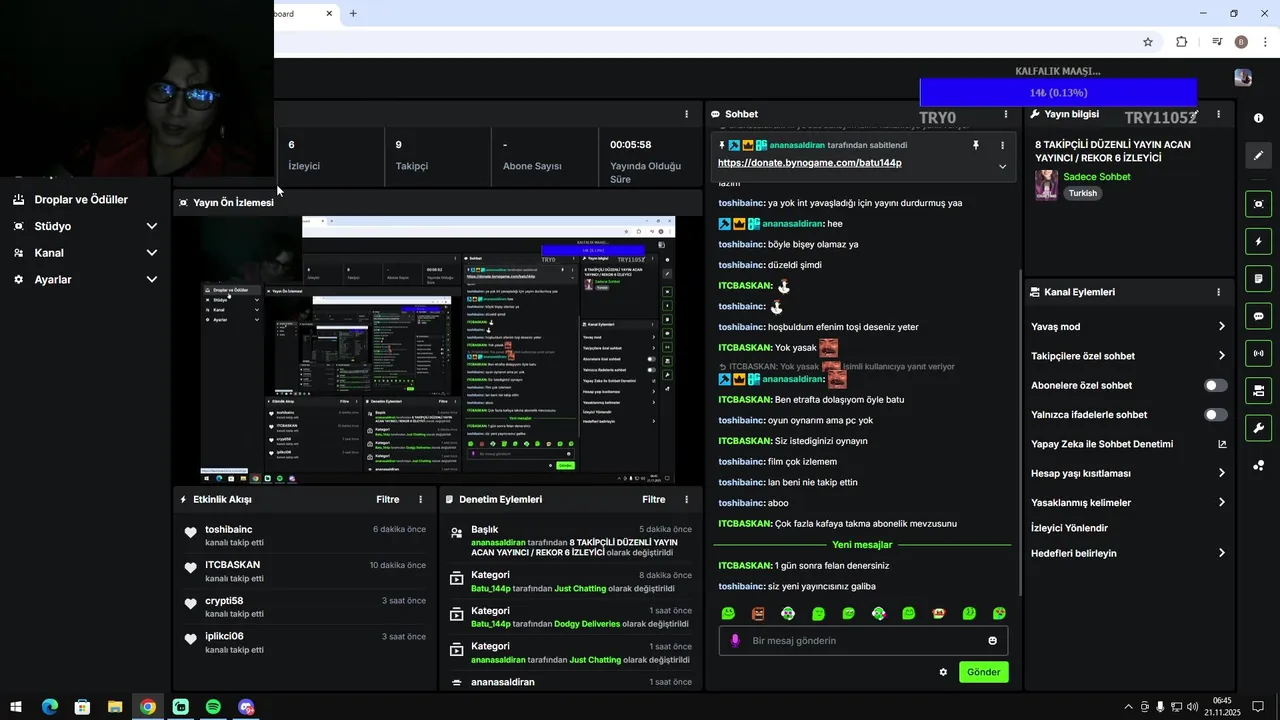Select crypti58 follow event row
Image resolution: width=1280 pixels, height=720 pixels.
click(x=304, y=607)
